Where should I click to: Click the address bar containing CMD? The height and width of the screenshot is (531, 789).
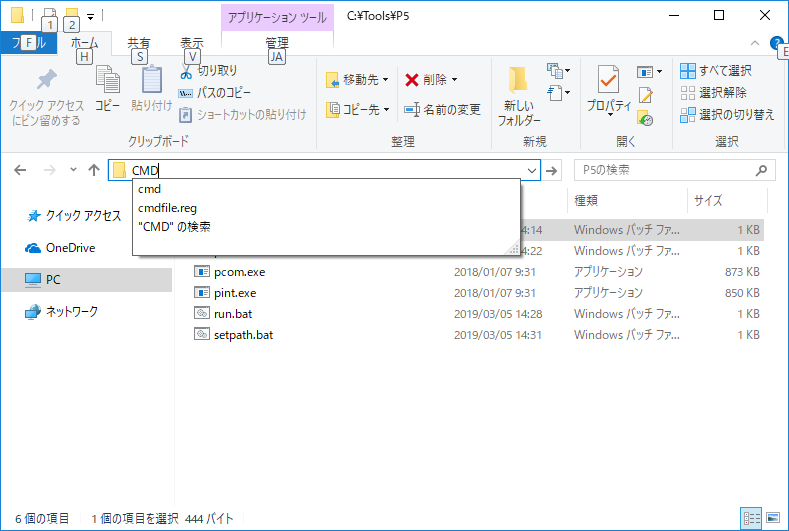[324, 170]
